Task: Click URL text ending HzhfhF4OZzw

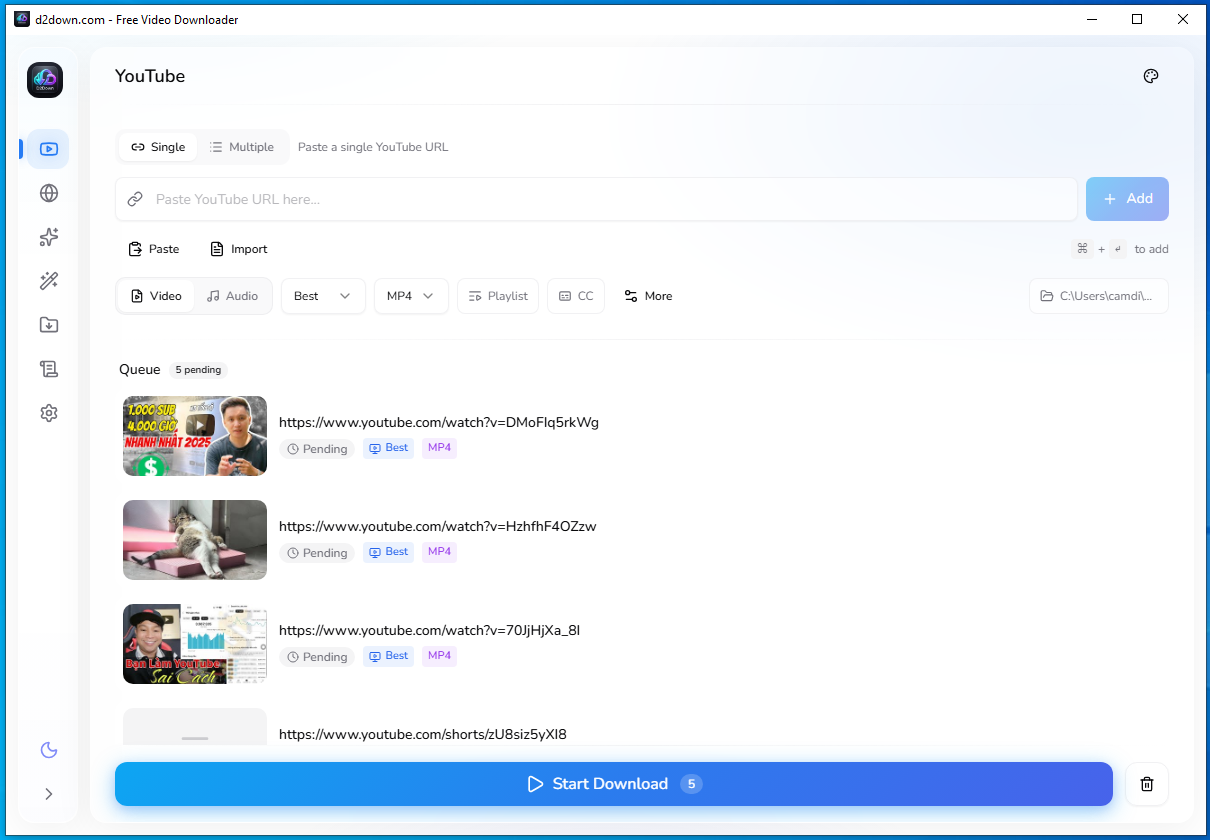Action: pyautogui.click(x=438, y=526)
